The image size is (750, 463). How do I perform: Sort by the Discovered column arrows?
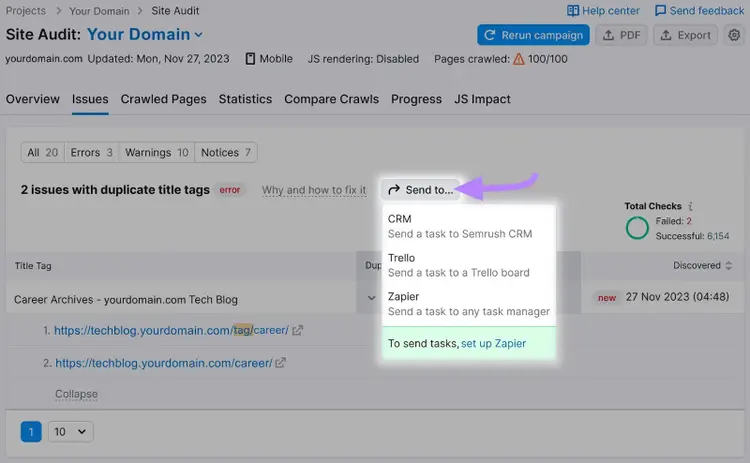click(x=728, y=265)
